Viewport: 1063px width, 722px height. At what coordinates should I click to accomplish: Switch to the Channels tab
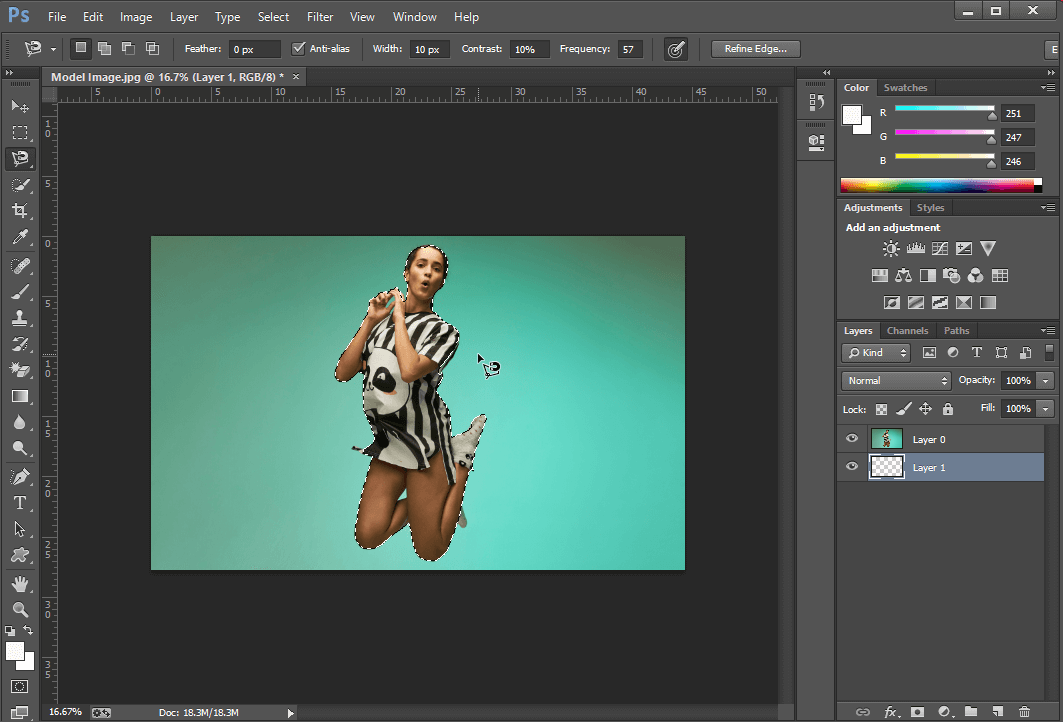coord(907,331)
